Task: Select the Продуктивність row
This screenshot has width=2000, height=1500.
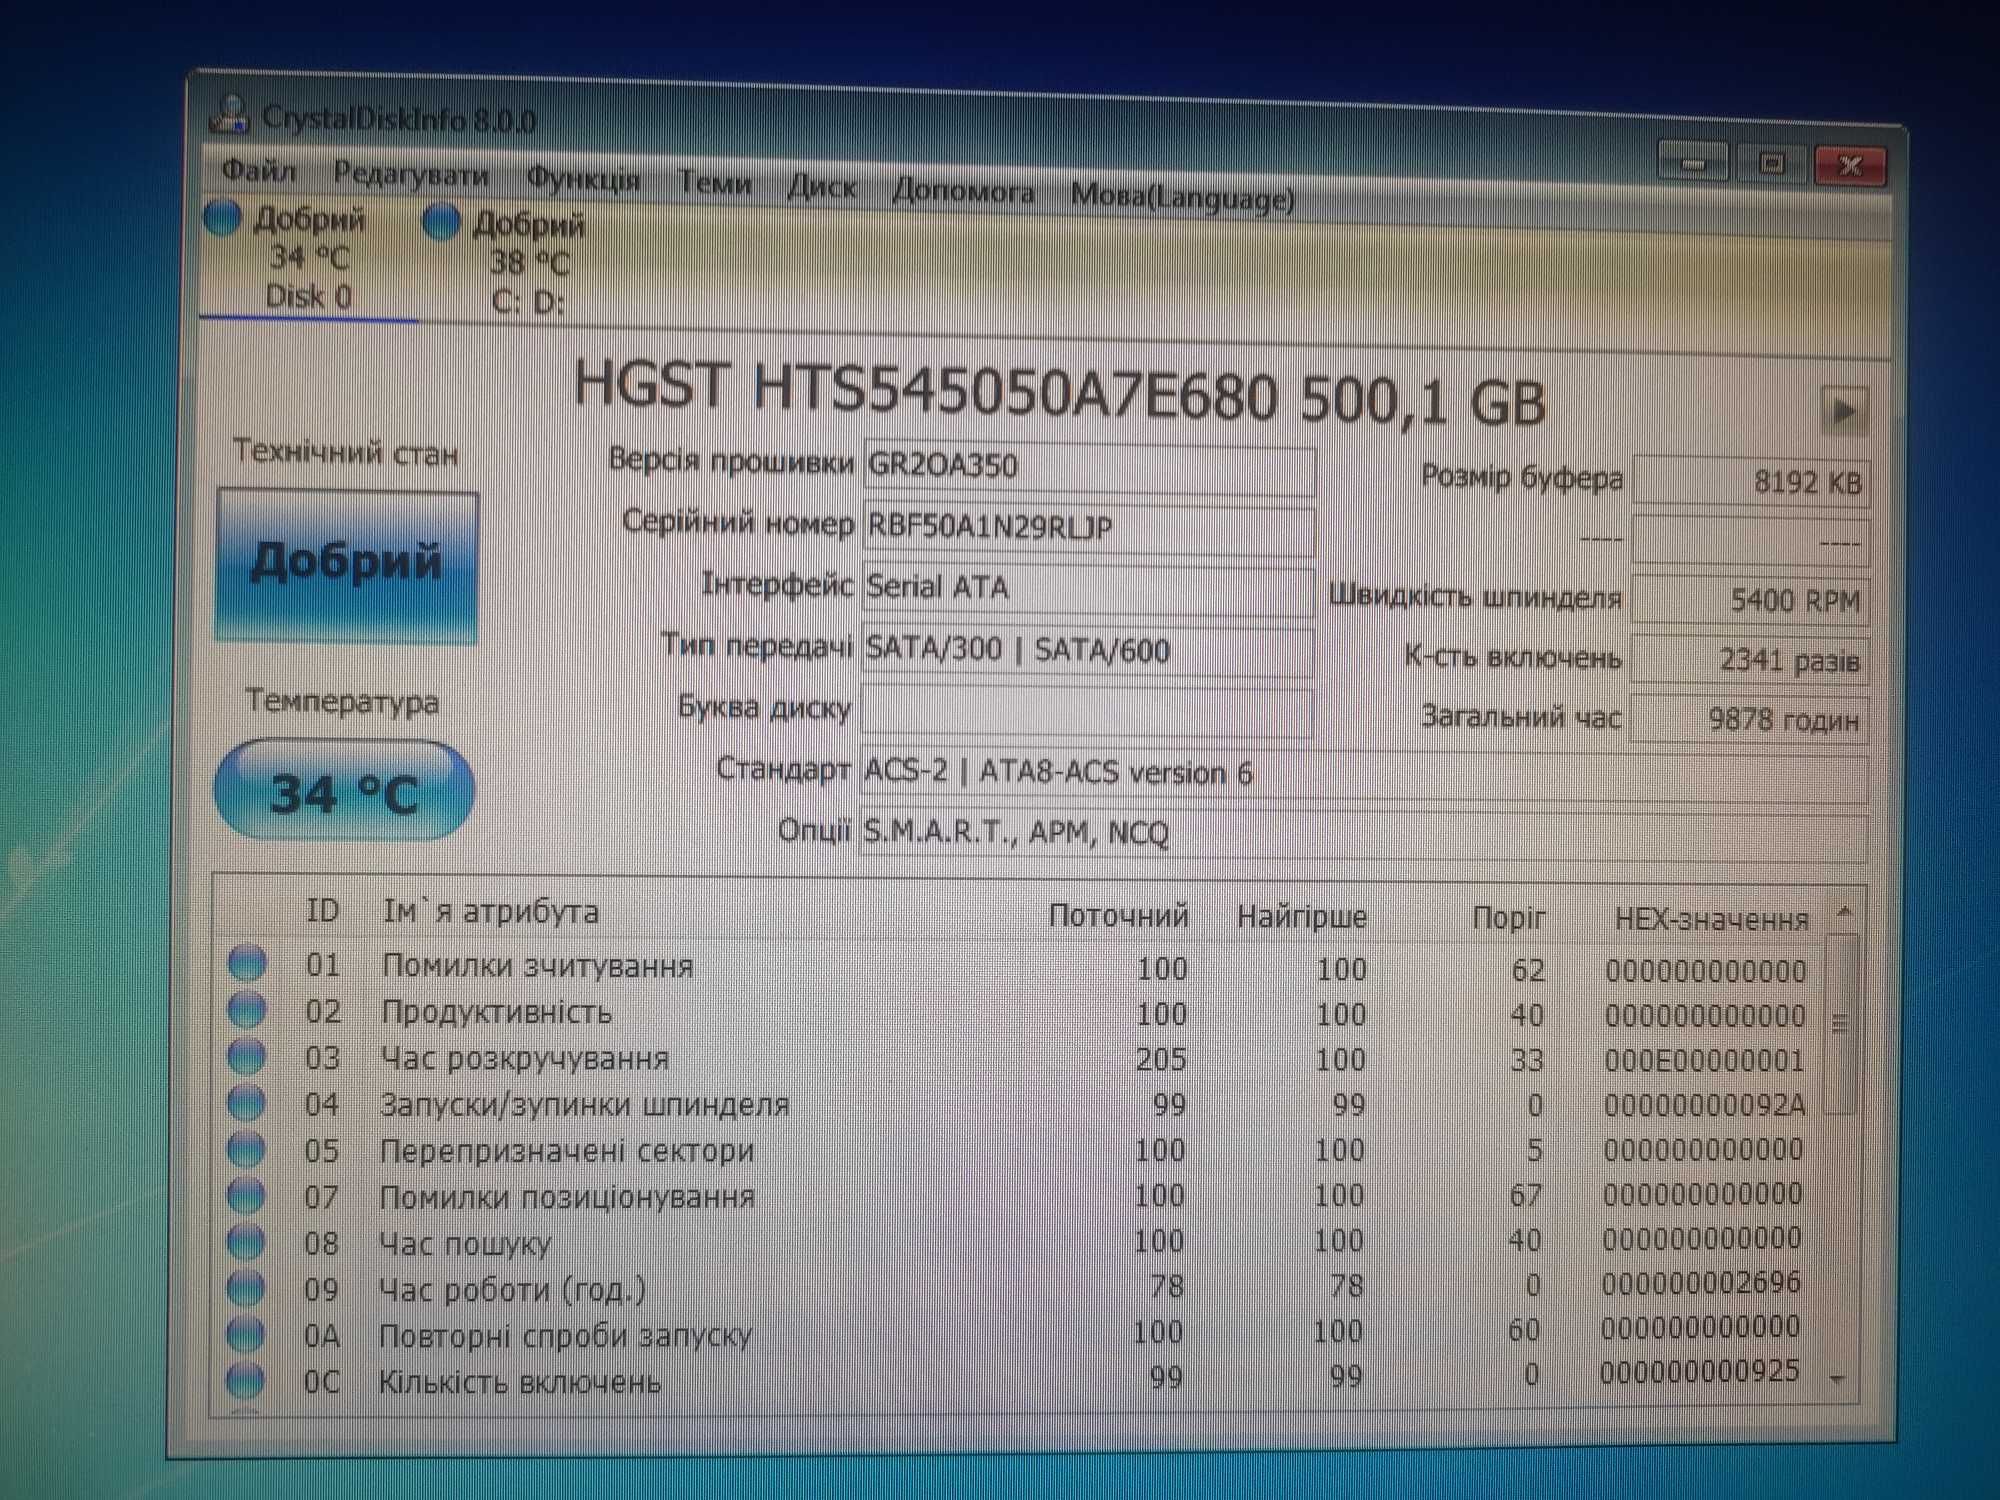Action: coord(1020,1013)
